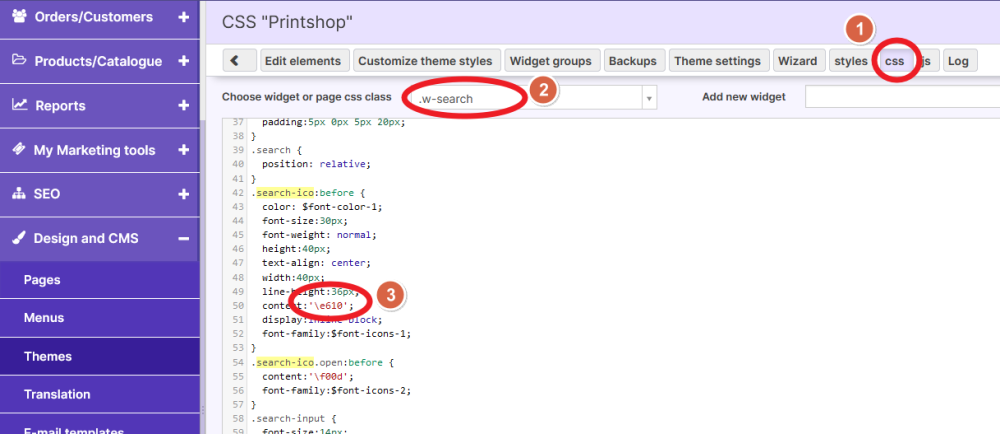The width and height of the screenshot is (1000, 434).
Task: Click the My Marketing tools tag icon
Action: point(19,150)
